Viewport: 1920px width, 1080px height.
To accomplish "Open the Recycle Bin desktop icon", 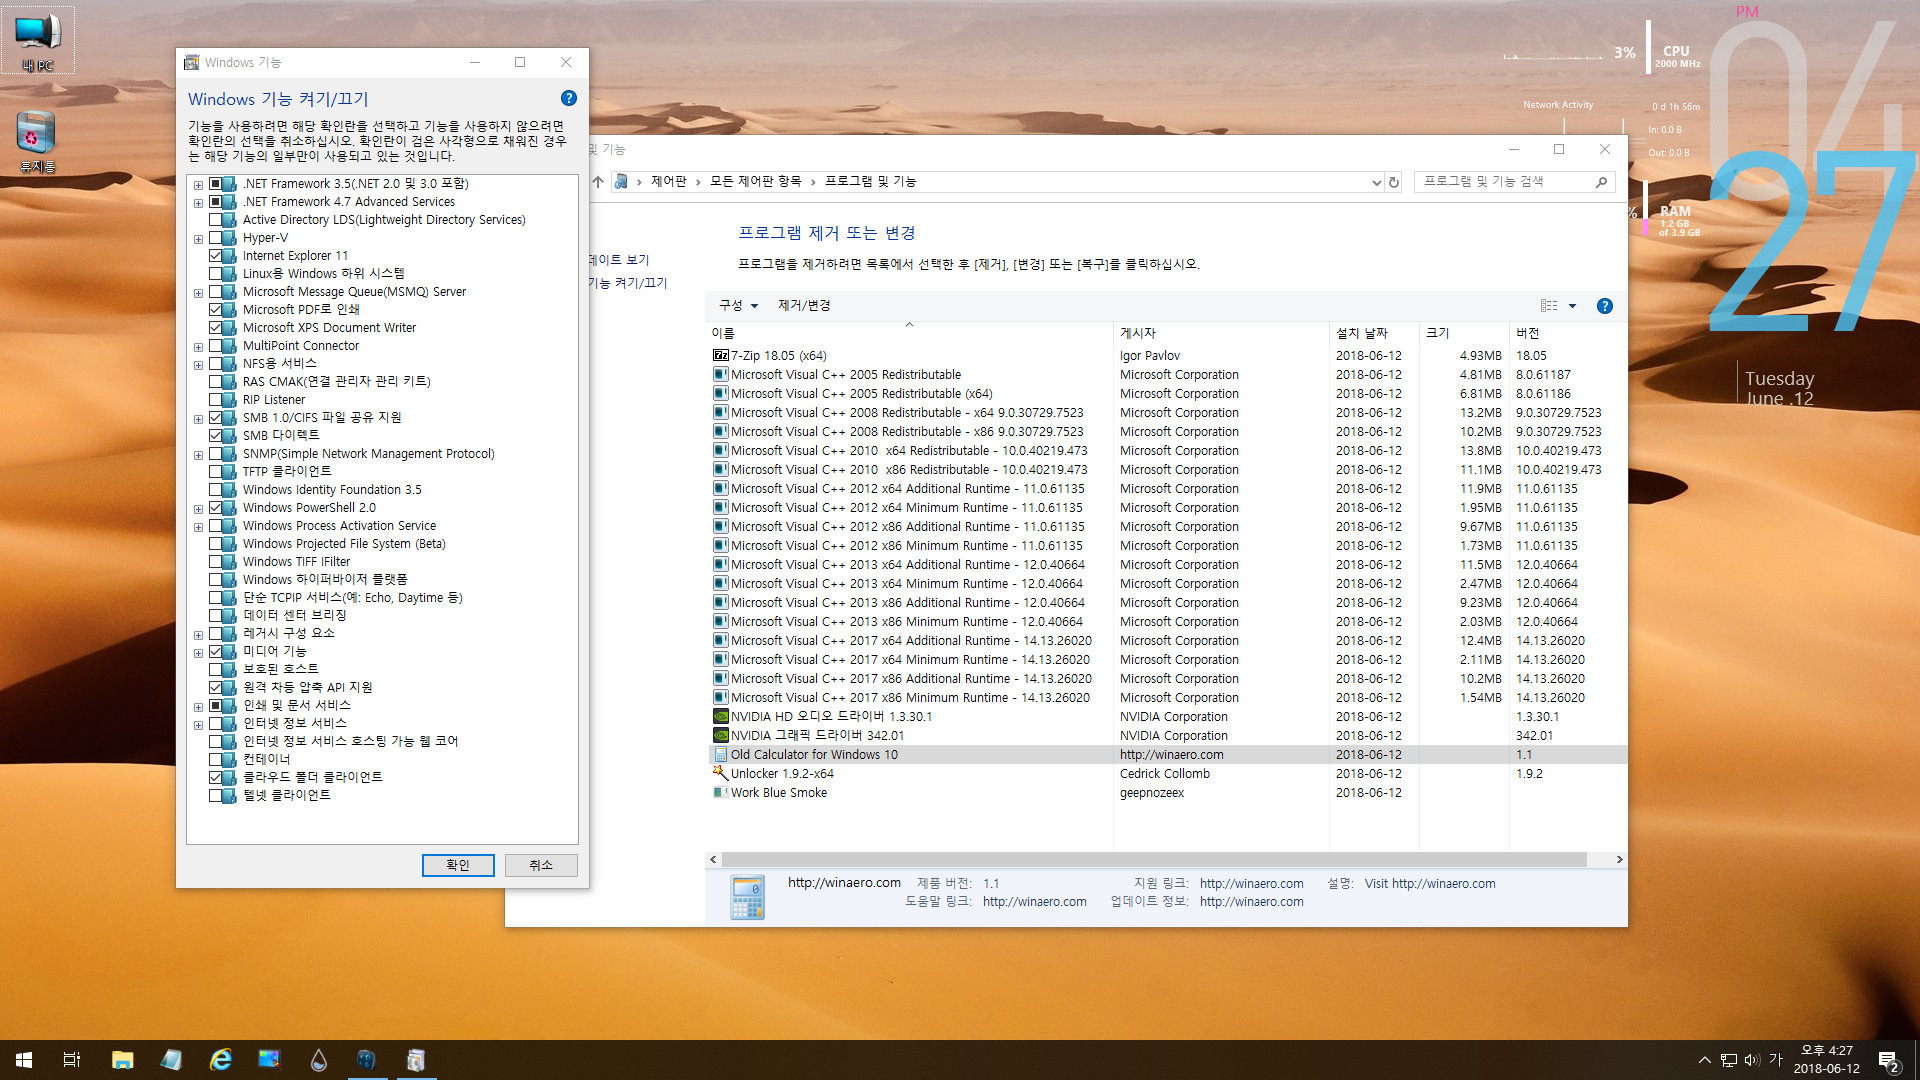I will tap(37, 141).
